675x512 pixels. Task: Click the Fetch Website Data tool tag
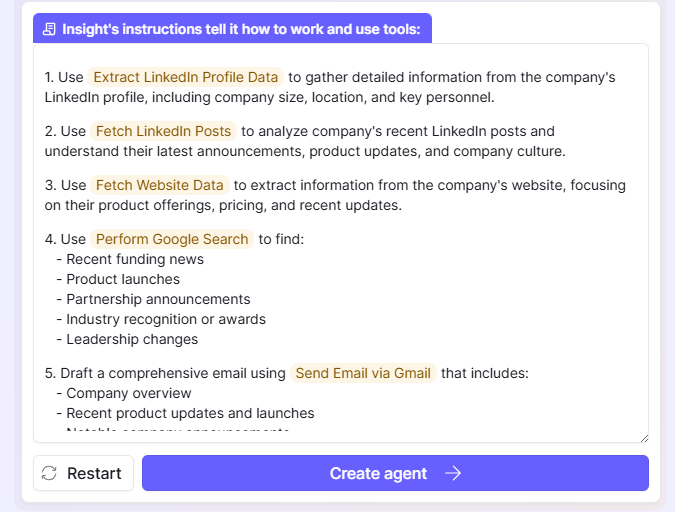[x=160, y=185]
